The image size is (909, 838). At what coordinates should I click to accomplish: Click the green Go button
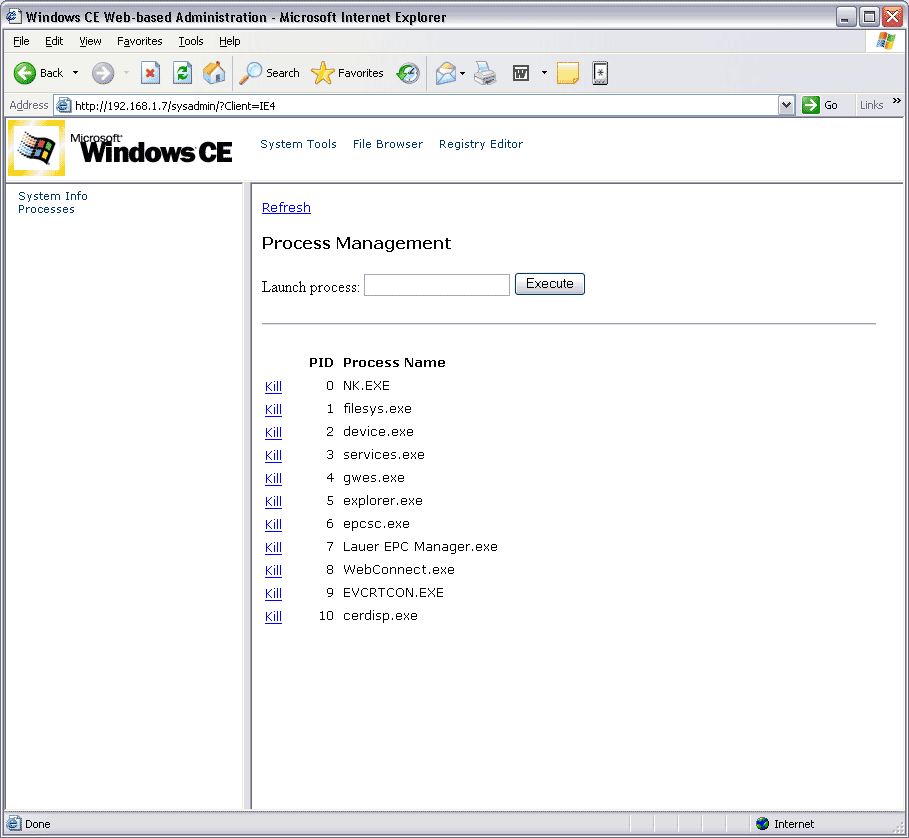pyautogui.click(x=820, y=105)
